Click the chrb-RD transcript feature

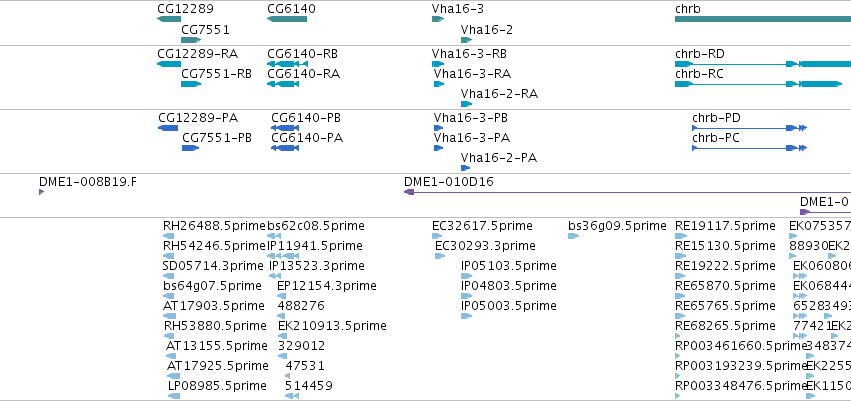pyautogui.click(x=763, y=64)
